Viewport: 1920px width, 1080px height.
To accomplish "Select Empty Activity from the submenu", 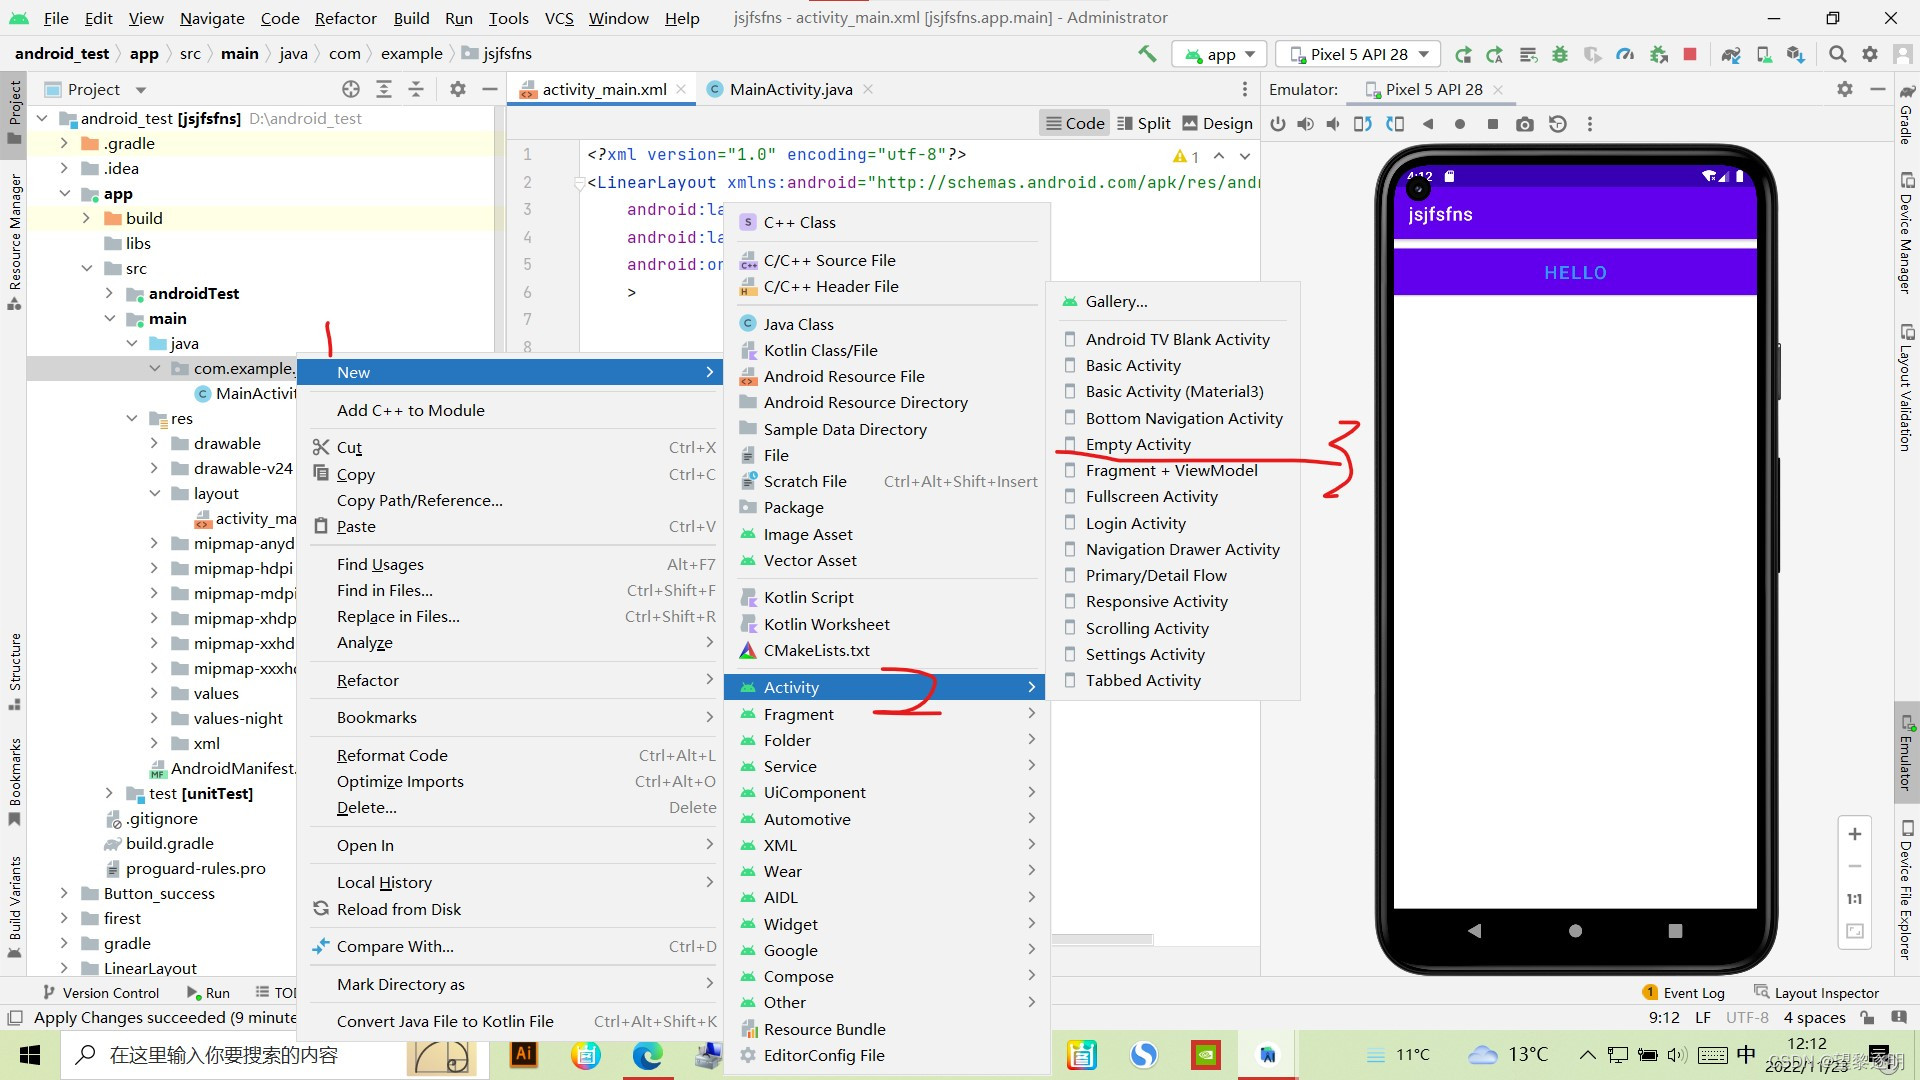I will tap(1138, 444).
